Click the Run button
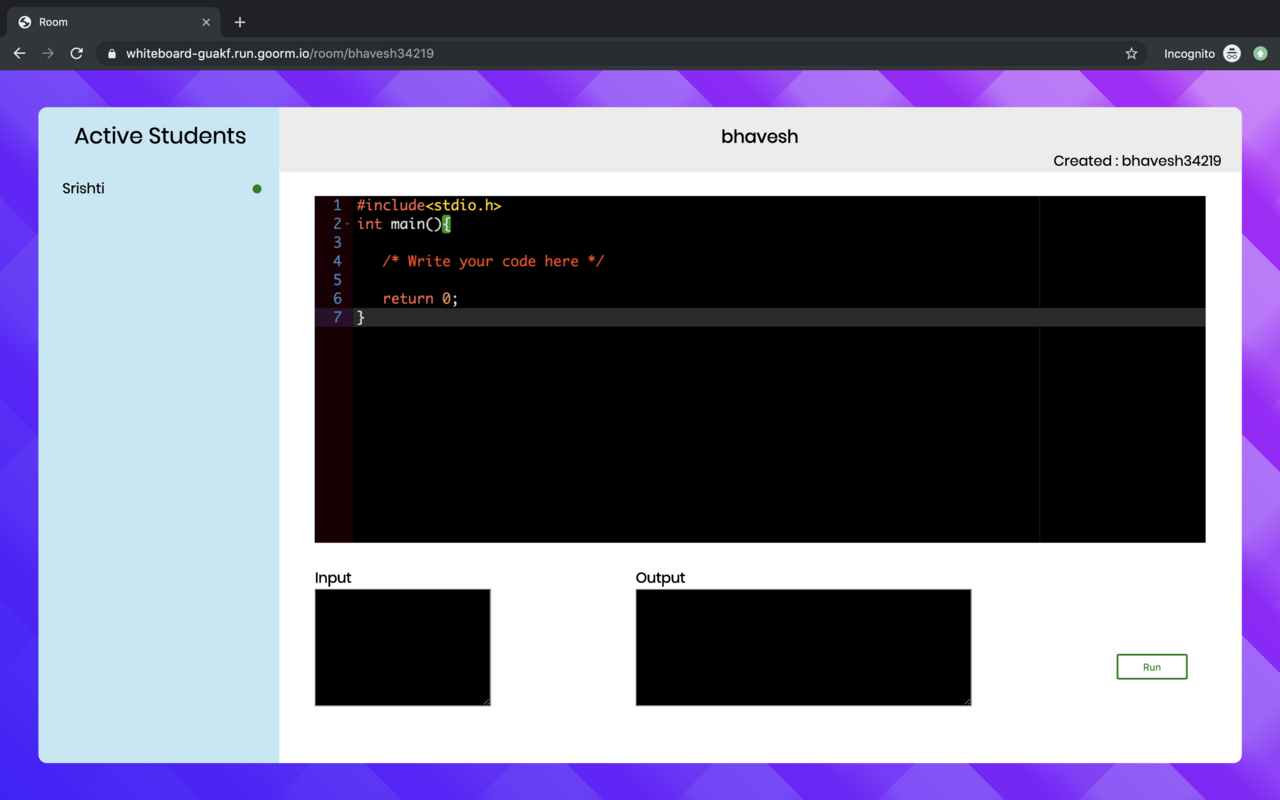Image resolution: width=1280 pixels, height=800 pixels. point(1152,667)
